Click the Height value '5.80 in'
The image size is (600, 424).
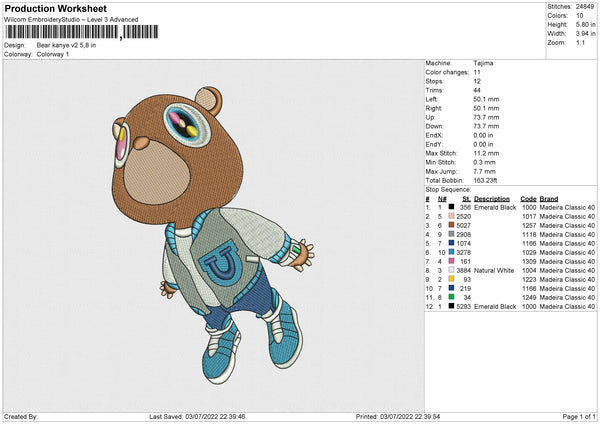point(585,24)
